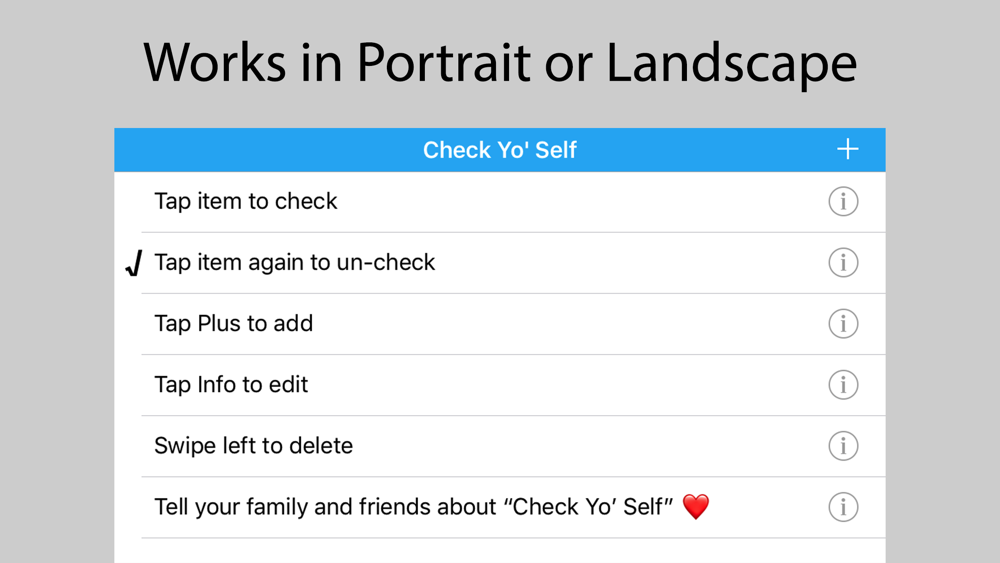Uncheck the checkmark beside 'Tap item again'
1000x563 pixels.
pyautogui.click(x=134, y=263)
